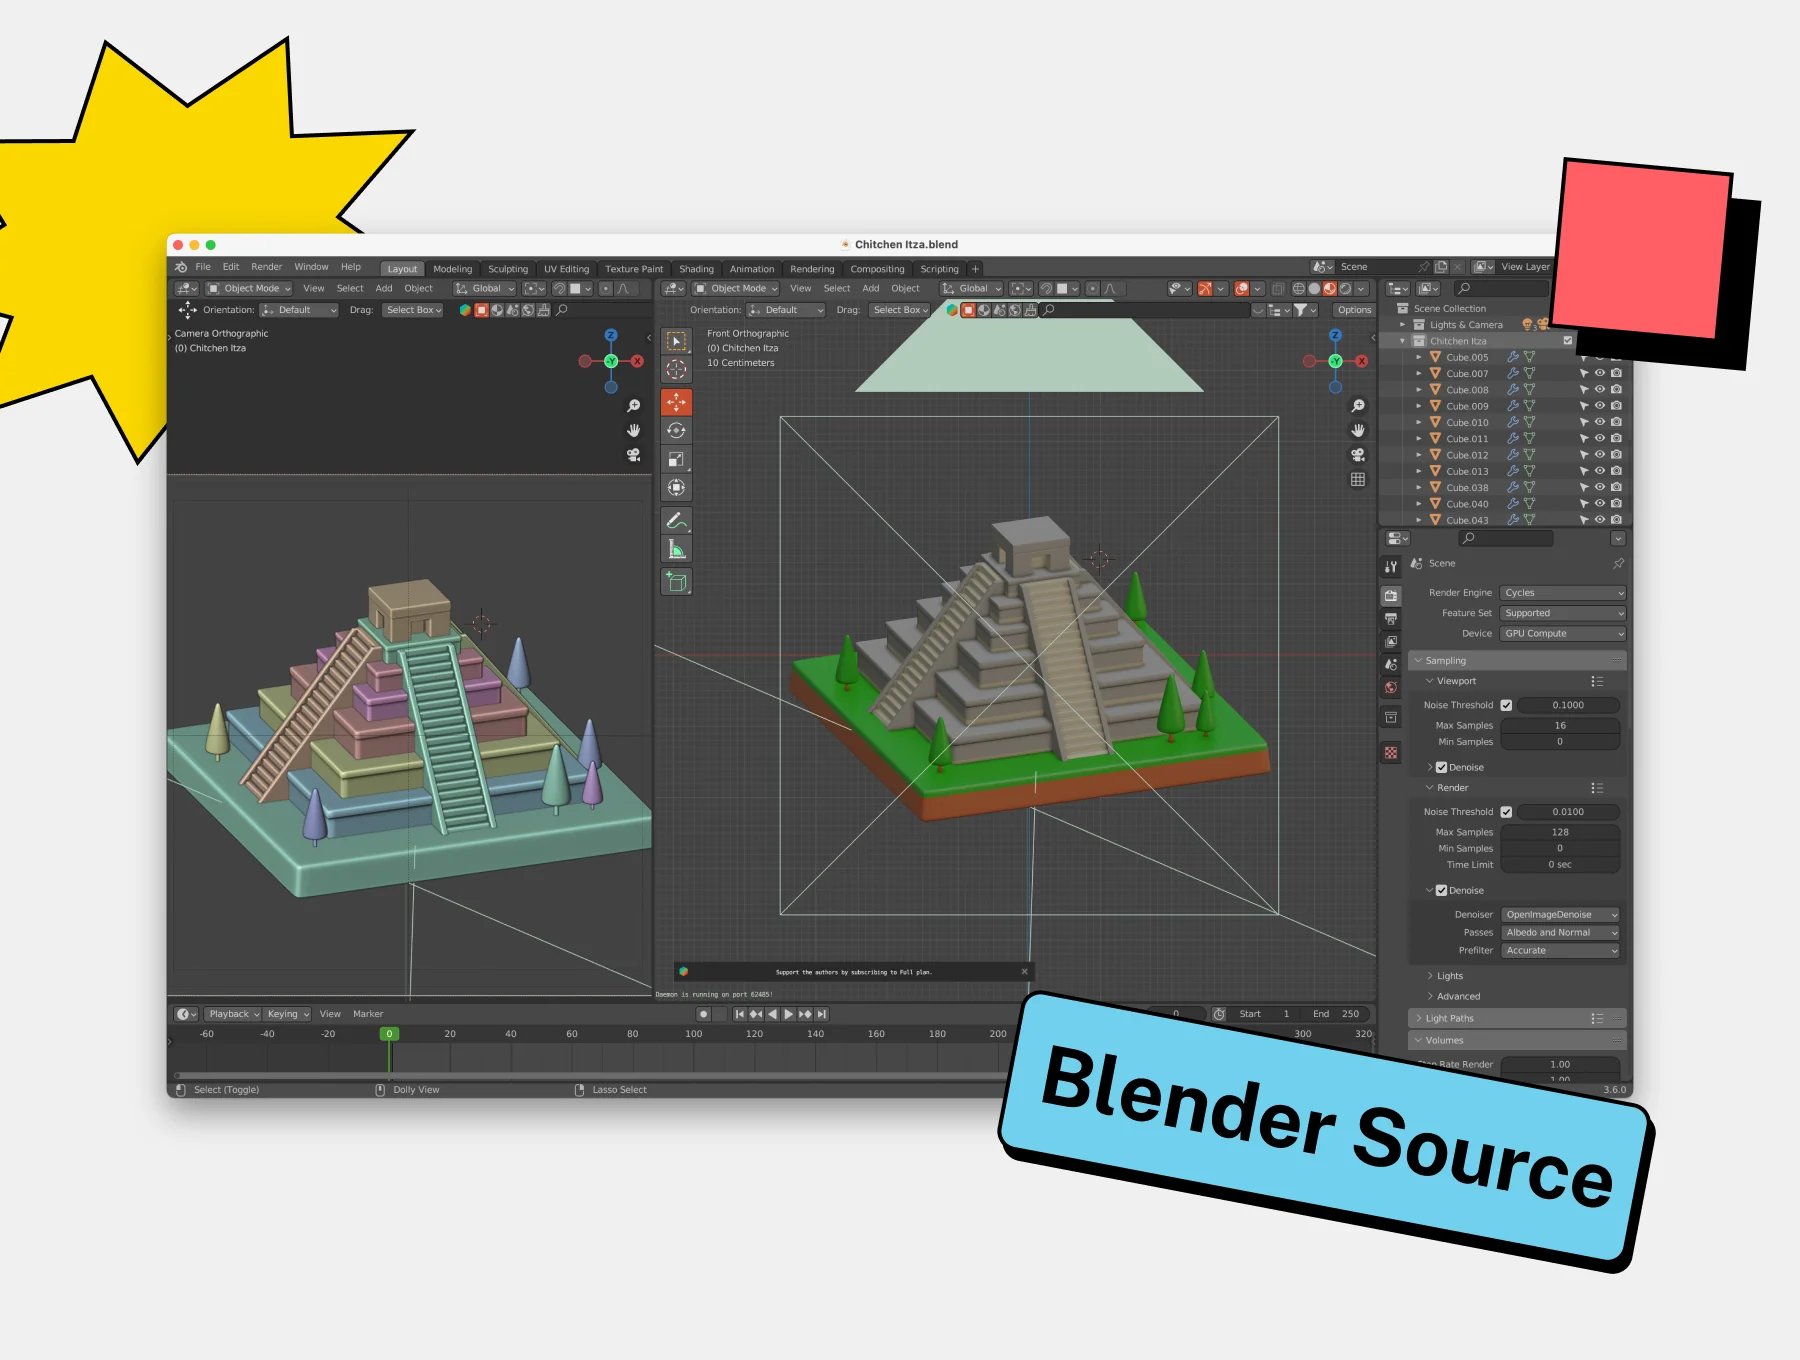The height and width of the screenshot is (1360, 1800).
Task: Click the viewport Max Samples field
Action: click(1560, 726)
